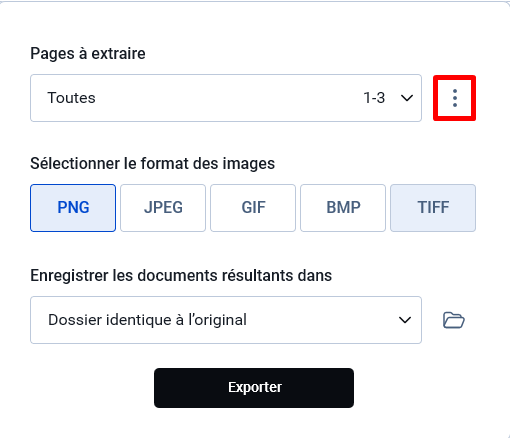Click the folder browse icon

tap(454, 320)
